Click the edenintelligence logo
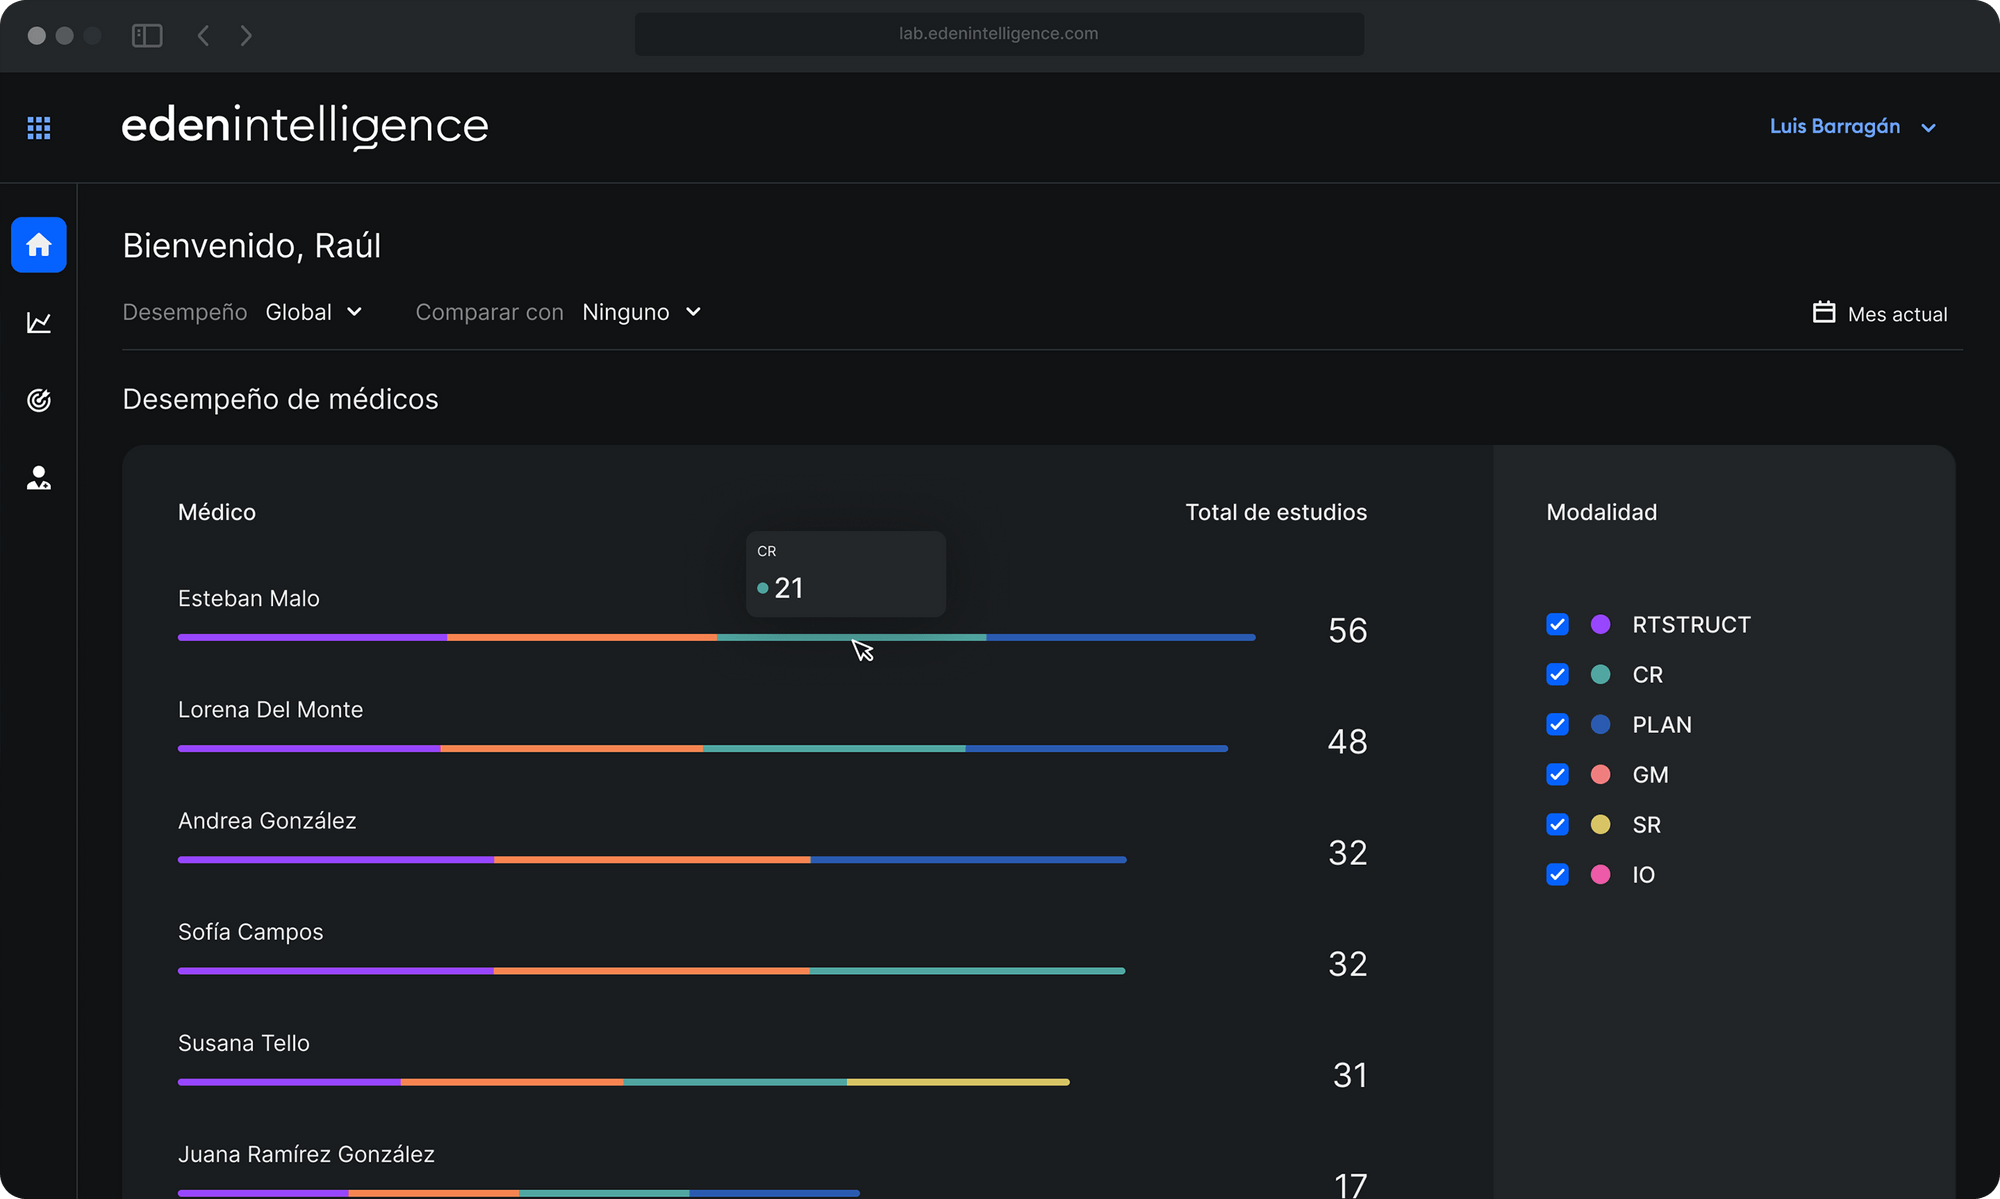 [x=305, y=126]
